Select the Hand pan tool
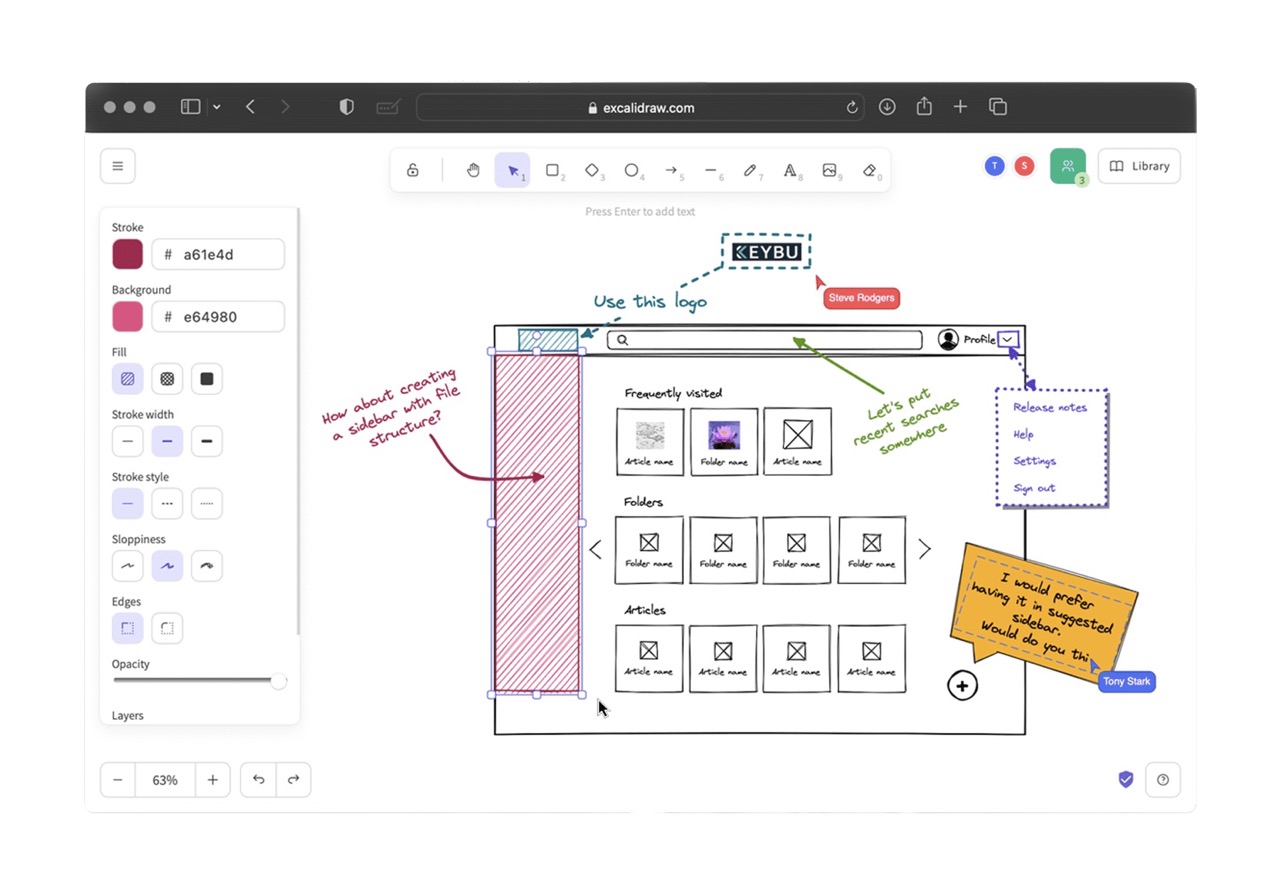Image resolution: width=1280 pixels, height=895 pixels. [x=473, y=170]
